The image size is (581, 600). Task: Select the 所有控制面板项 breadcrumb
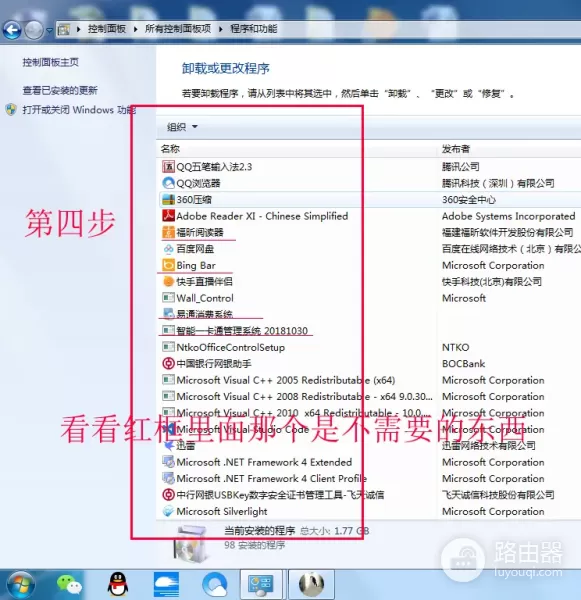pyautogui.click(x=178, y=29)
